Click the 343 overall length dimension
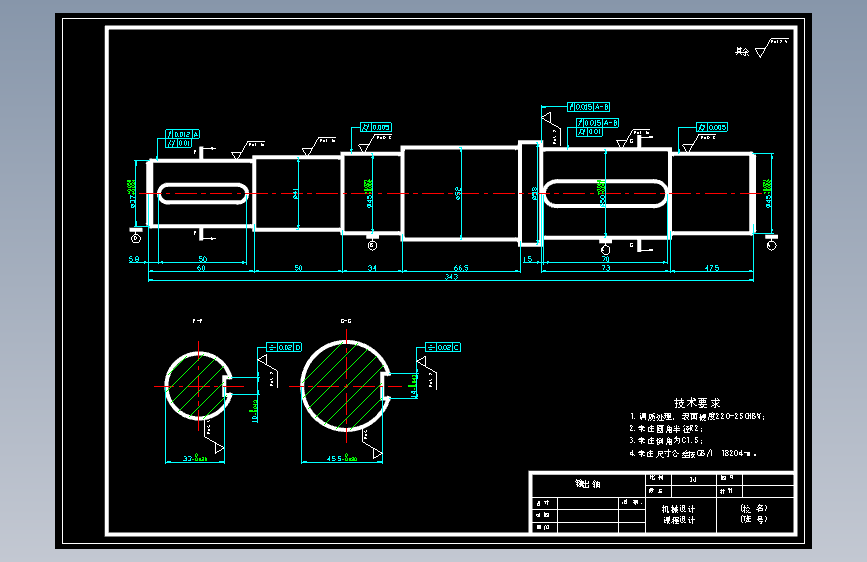This screenshot has height=562, width=867. click(x=451, y=277)
